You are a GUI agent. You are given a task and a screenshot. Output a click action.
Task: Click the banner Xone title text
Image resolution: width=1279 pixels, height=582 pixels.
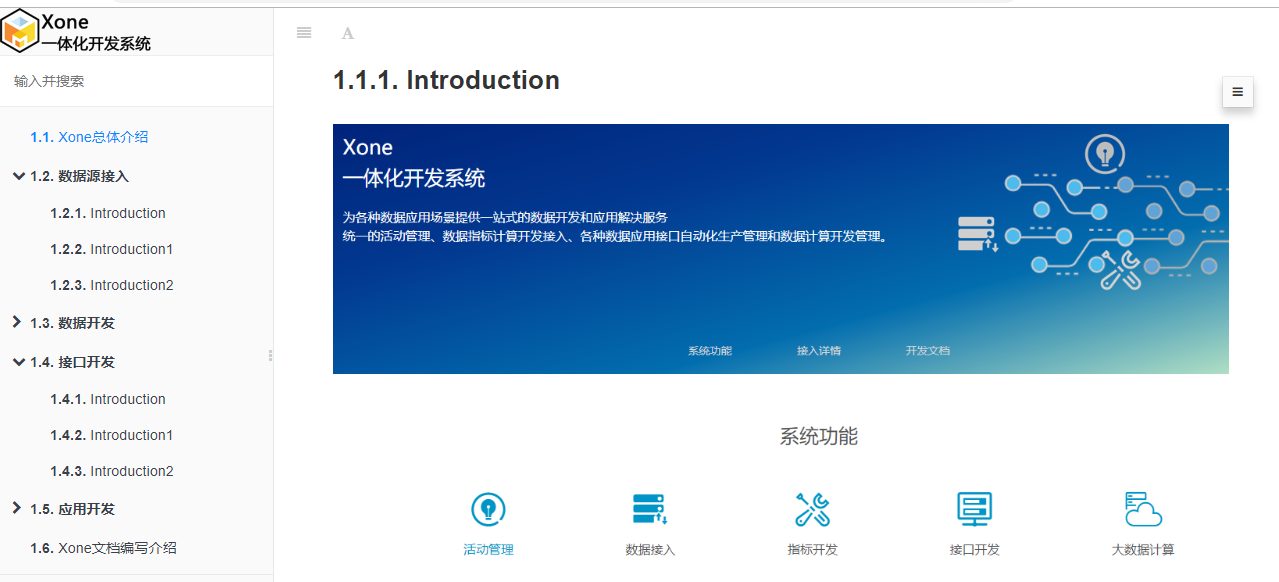[x=368, y=147]
